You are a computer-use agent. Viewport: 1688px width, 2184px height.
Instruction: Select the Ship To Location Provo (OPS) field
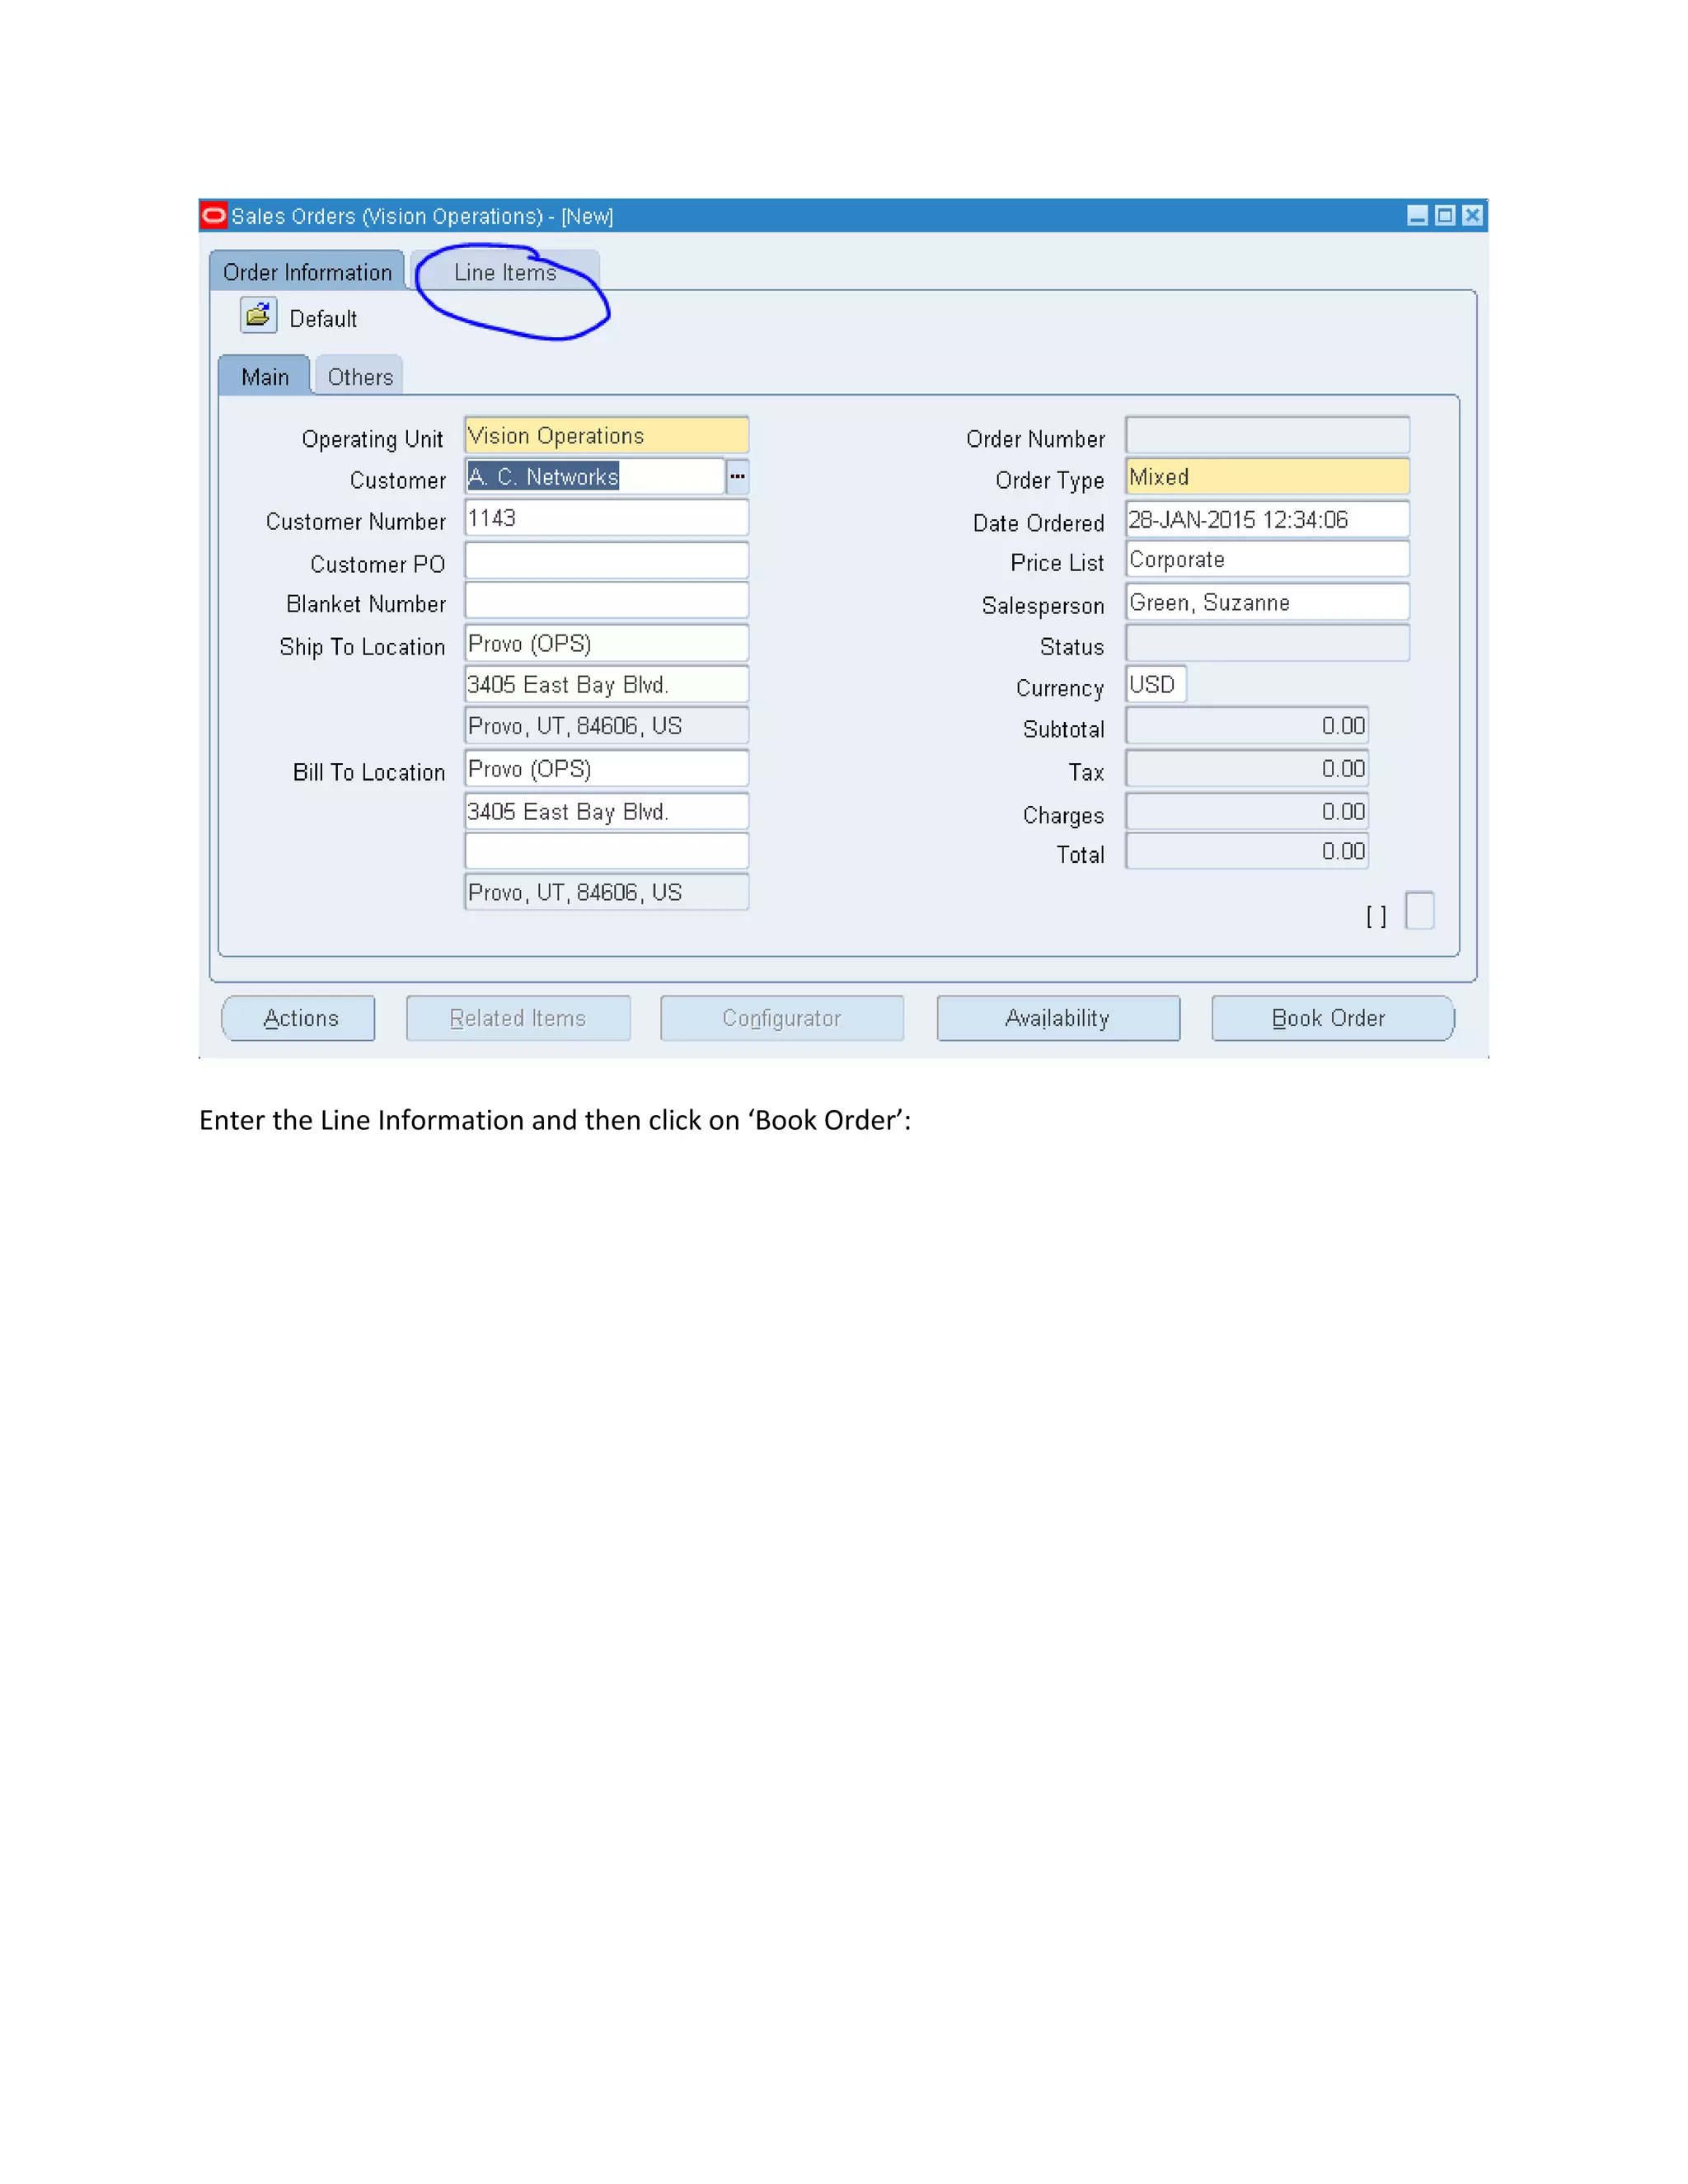pos(607,643)
